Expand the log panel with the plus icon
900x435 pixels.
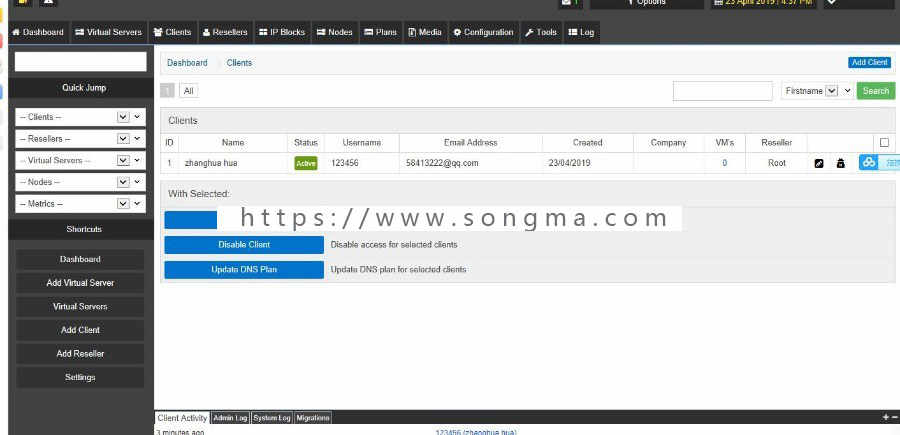click(886, 418)
